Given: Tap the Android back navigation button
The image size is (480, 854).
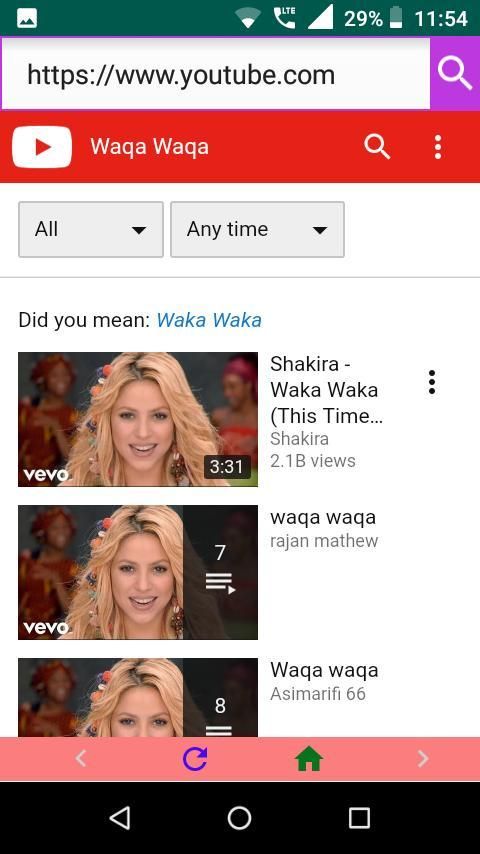Looking at the screenshot, I should (120, 818).
